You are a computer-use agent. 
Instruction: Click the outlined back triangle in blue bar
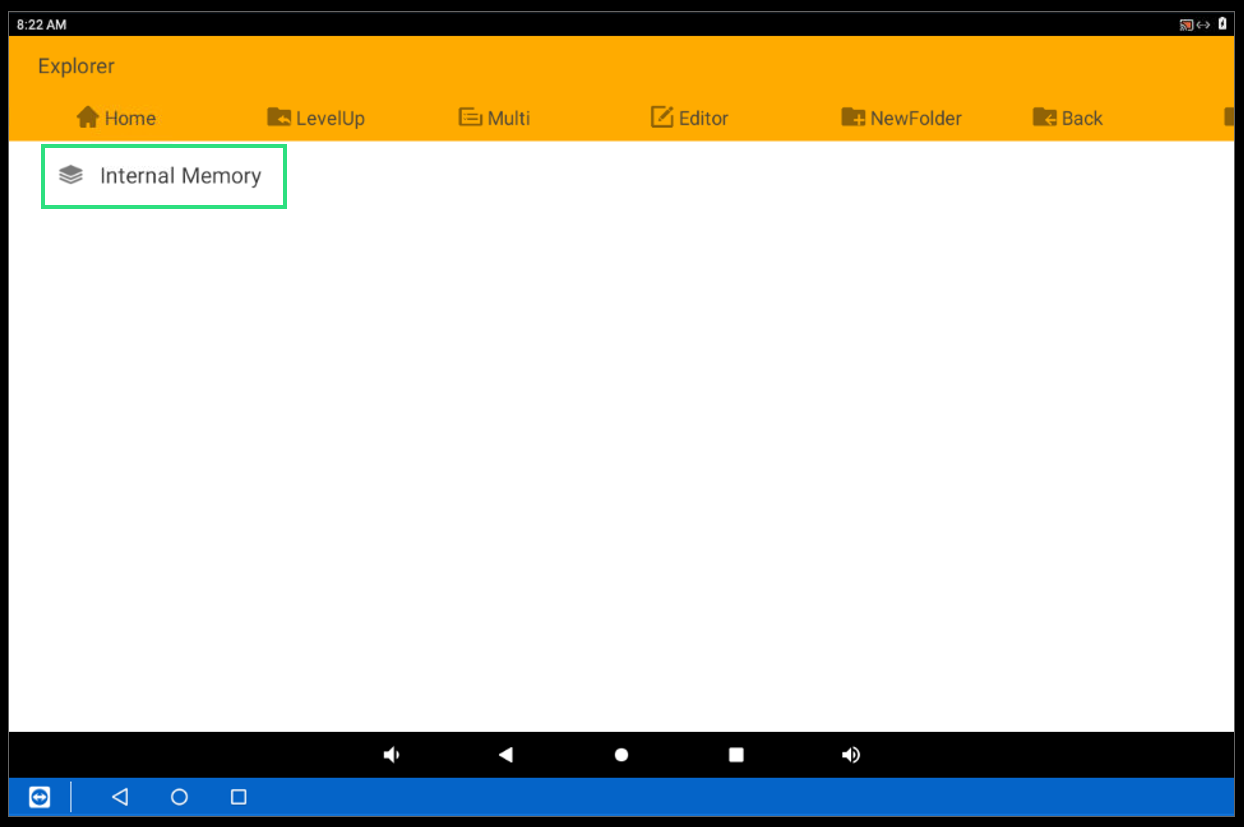(120, 797)
